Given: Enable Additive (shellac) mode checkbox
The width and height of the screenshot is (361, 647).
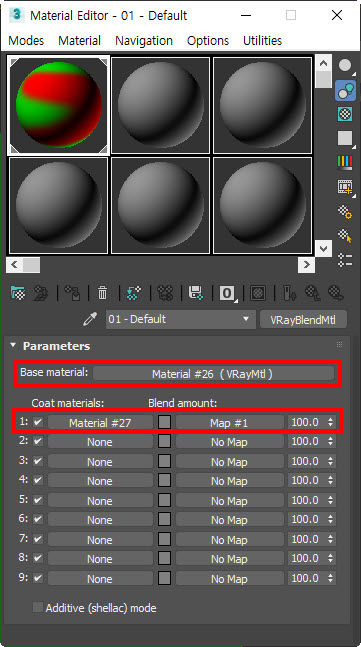Looking at the screenshot, I should click(x=38, y=607).
